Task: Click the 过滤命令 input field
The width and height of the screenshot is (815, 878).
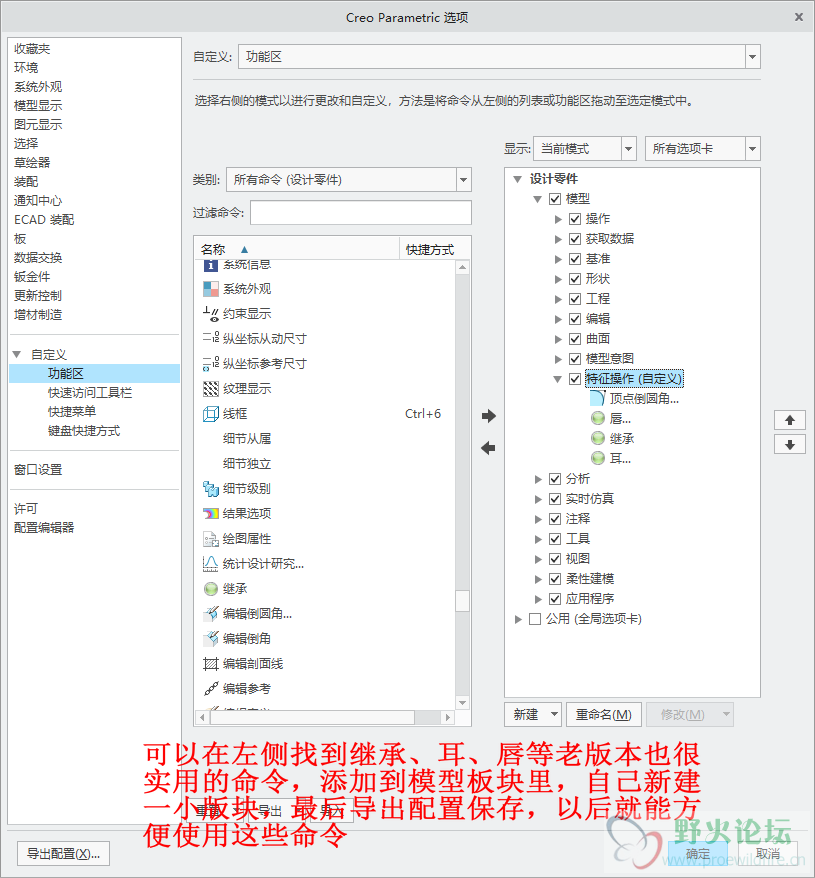Action: 361,213
